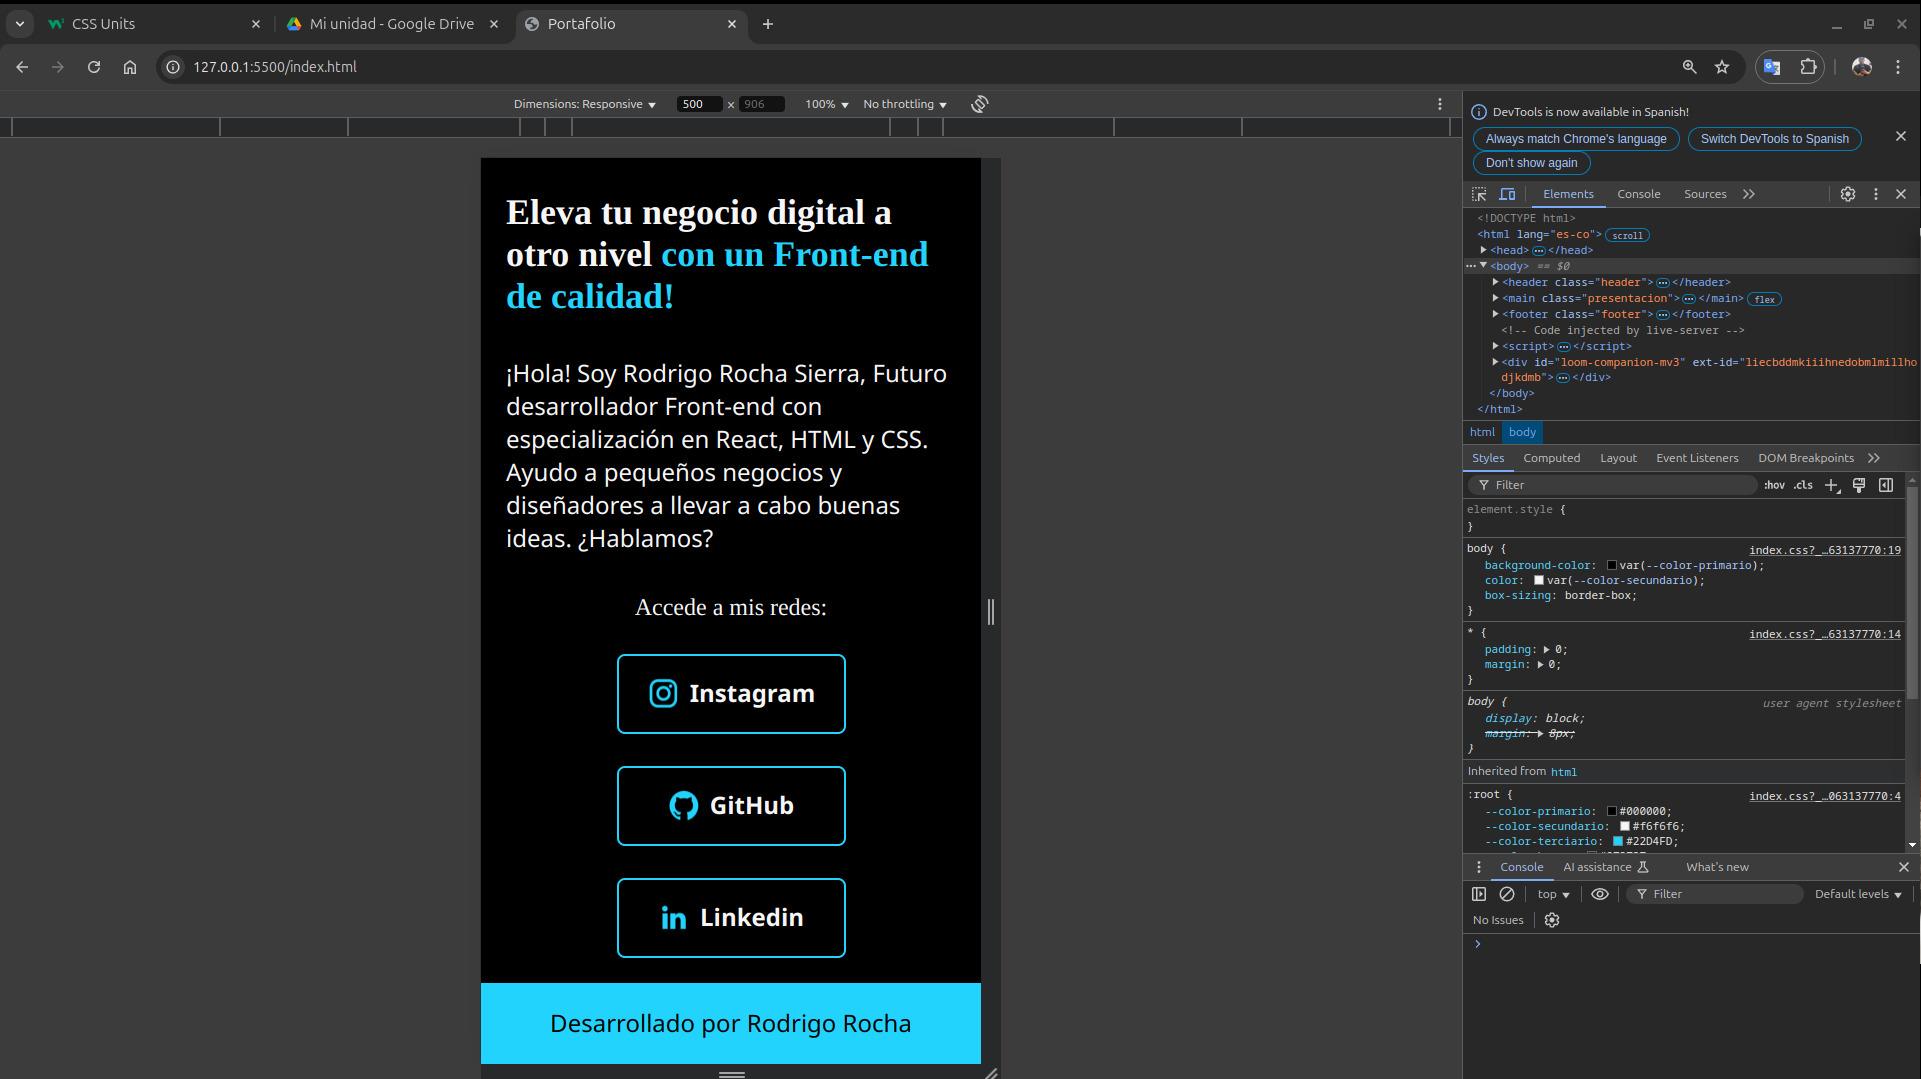Open device toolbar more options menu
The image size is (1921, 1079).
1440,104
